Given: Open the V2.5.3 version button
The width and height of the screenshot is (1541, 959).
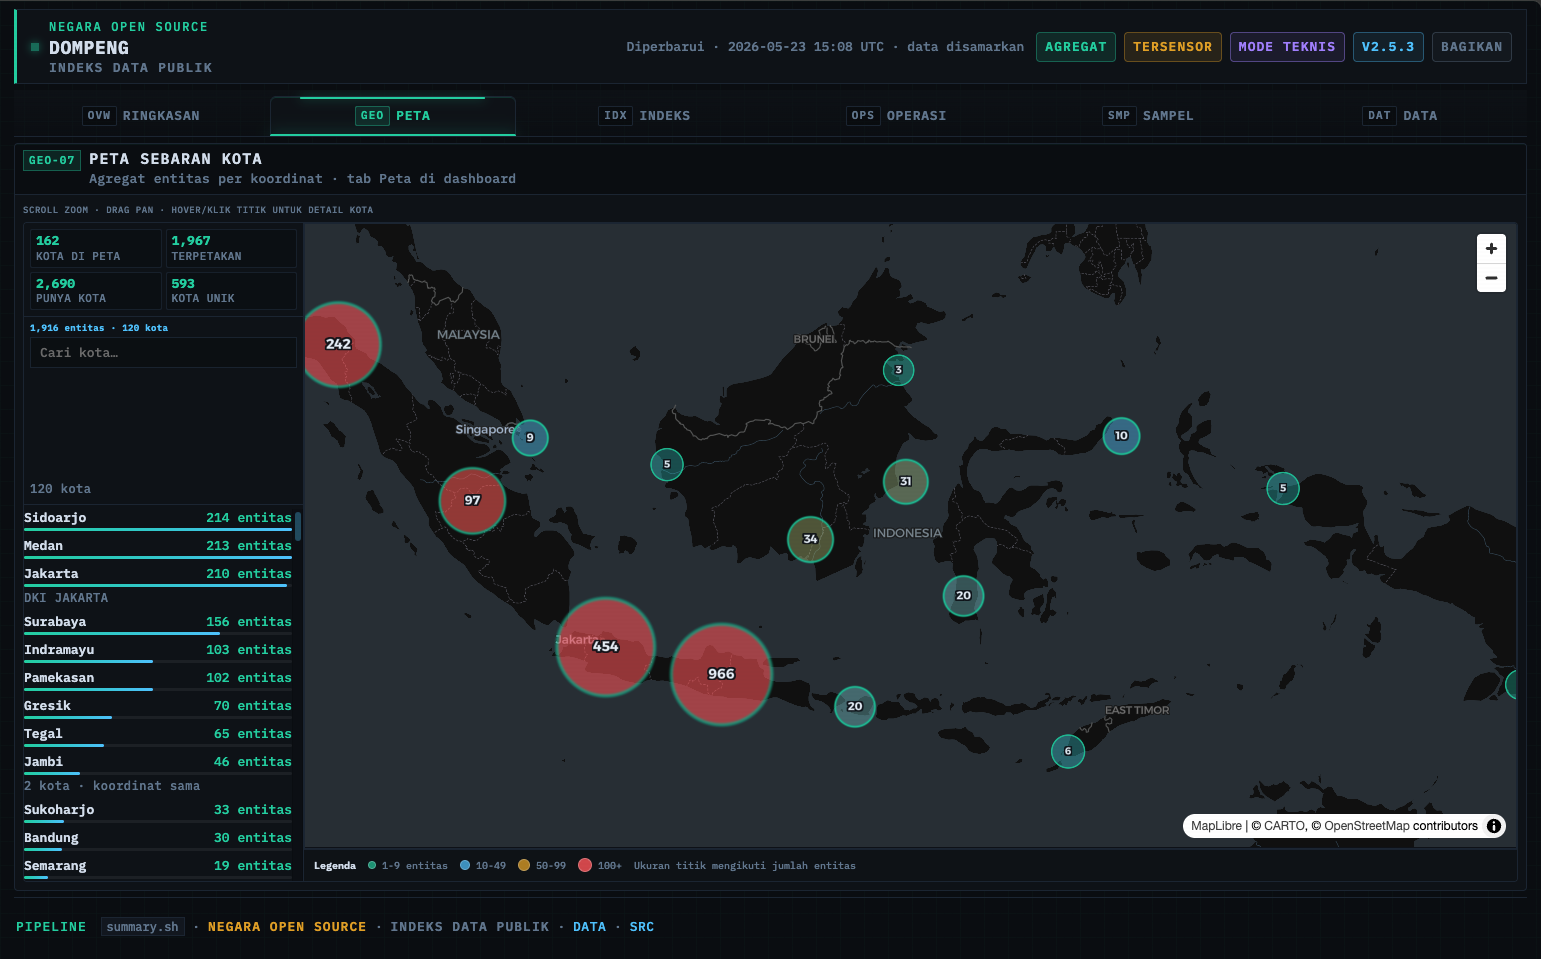Looking at the screenshot, I should [x=1388, y=47].
